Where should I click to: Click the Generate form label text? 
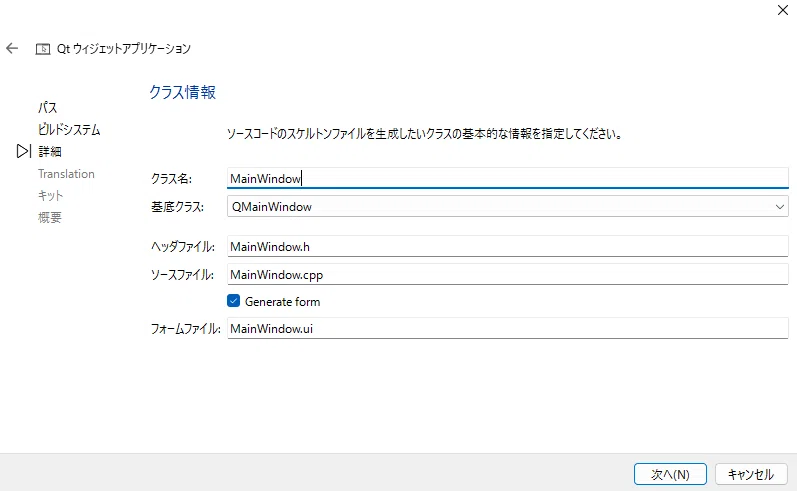283,301
